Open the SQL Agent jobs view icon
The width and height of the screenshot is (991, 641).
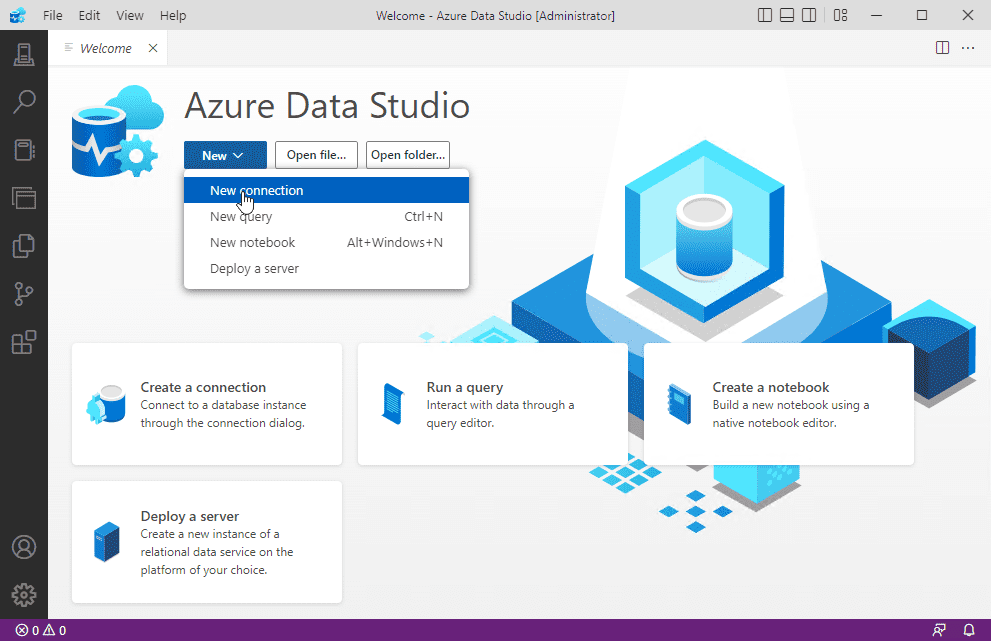(24, 198)
